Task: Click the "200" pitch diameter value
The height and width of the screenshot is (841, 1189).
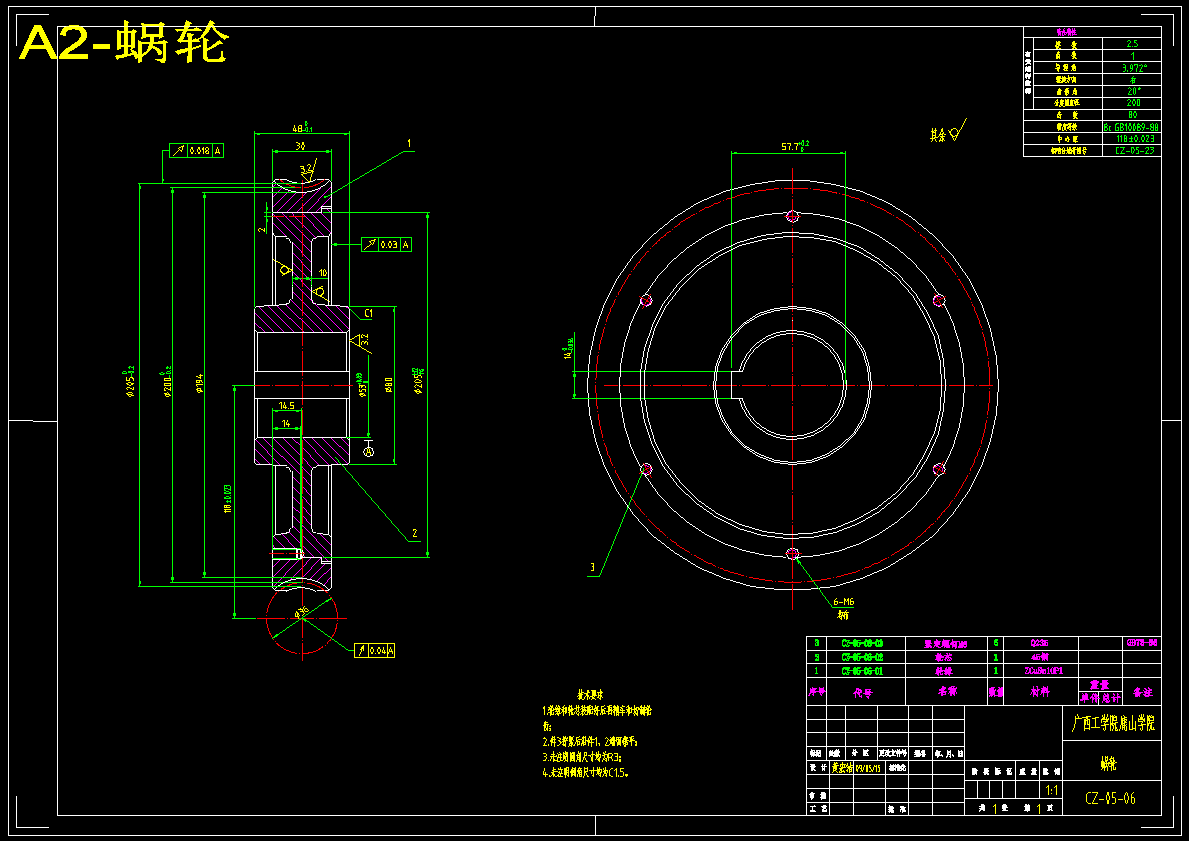Action: coord(1132,102)
